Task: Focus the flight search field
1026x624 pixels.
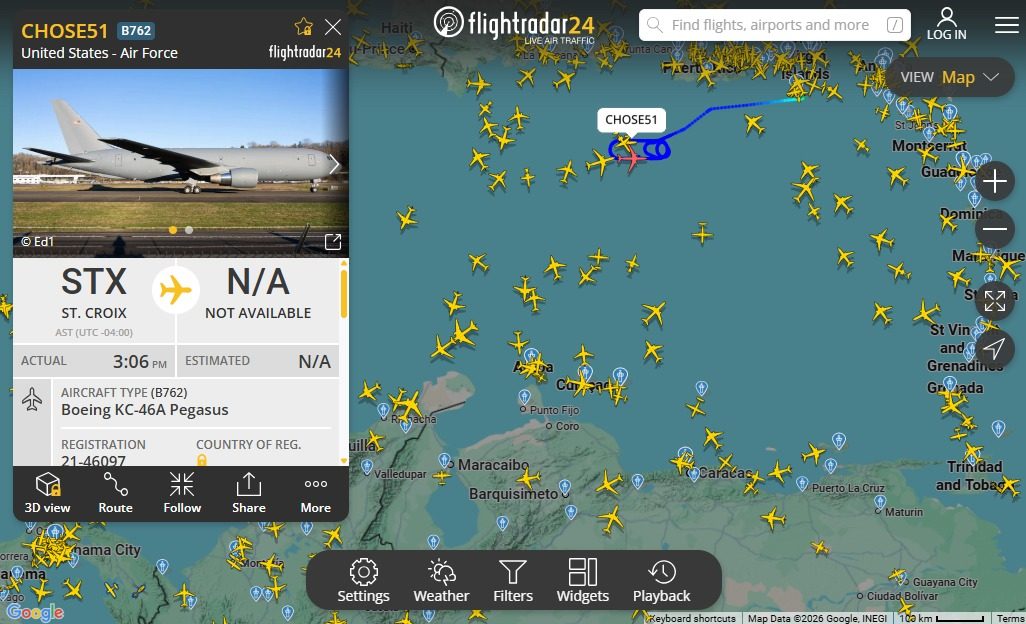Action: [775, 25]
